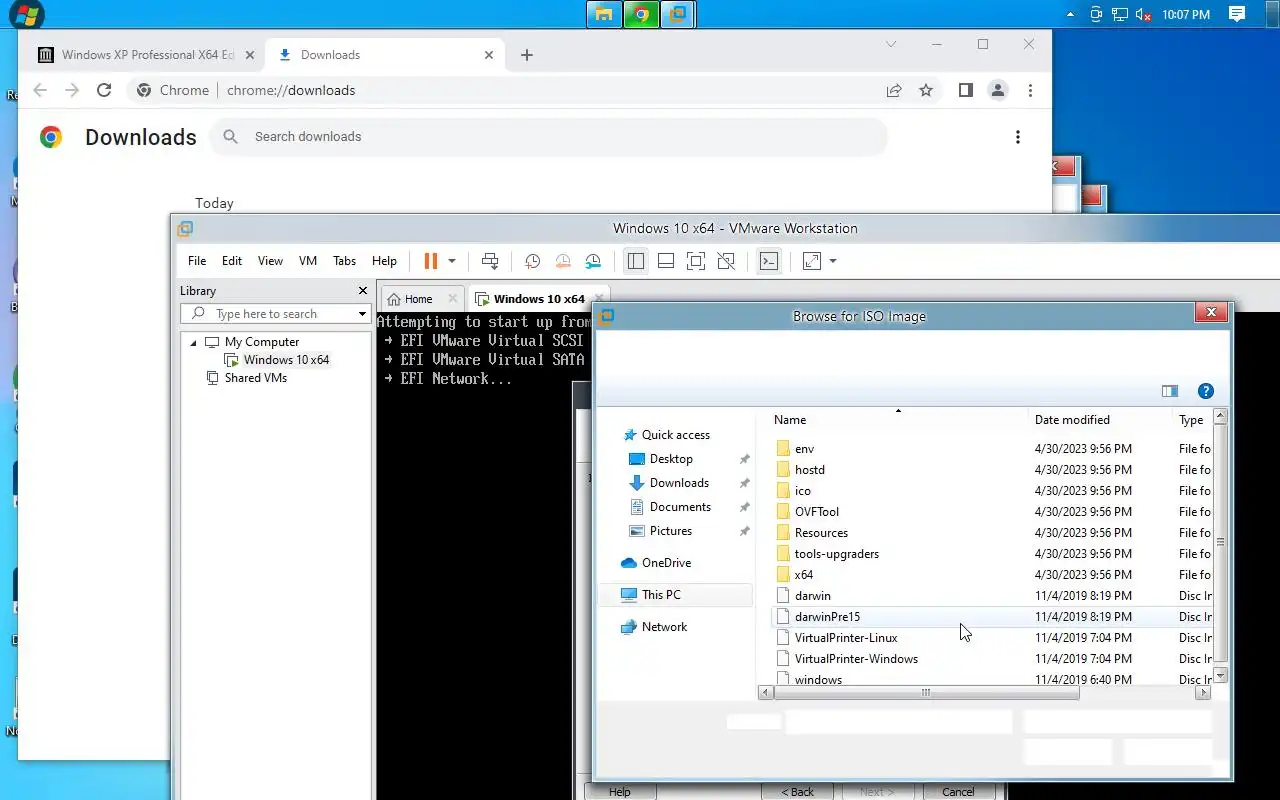Screen dimensions: 1280x800
Task: Open the stretch display dropdown arrow
Action: [833, 261]
